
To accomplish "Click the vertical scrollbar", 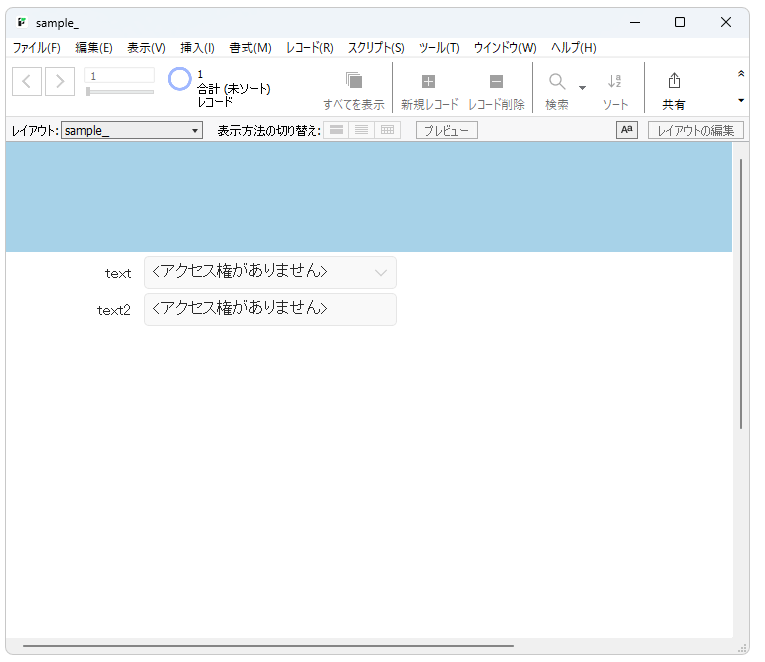I will 741,294.
